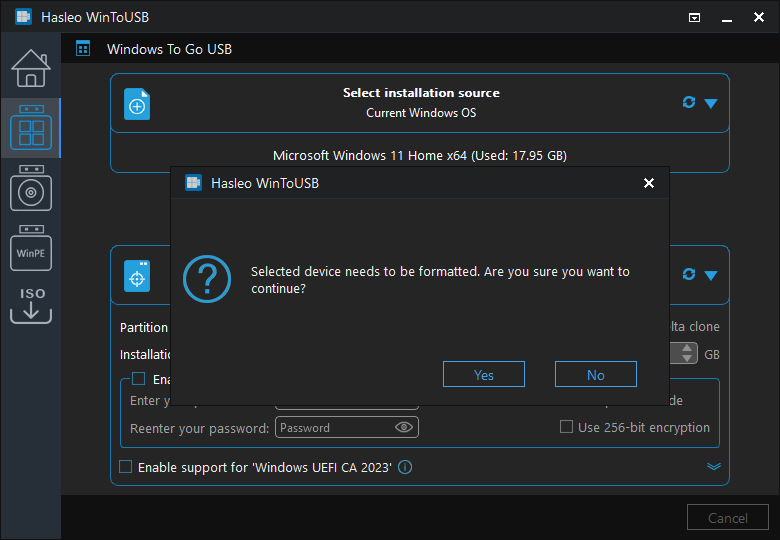
Task: Click the 'Reenter your password:' label
Action: click(x=199, y=429)
